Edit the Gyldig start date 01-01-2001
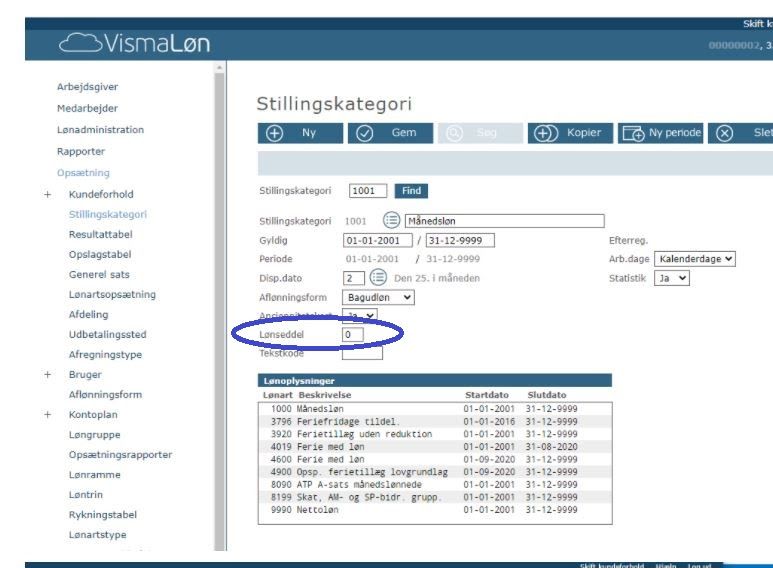This screenshot has height=568, width=773. 378,241
